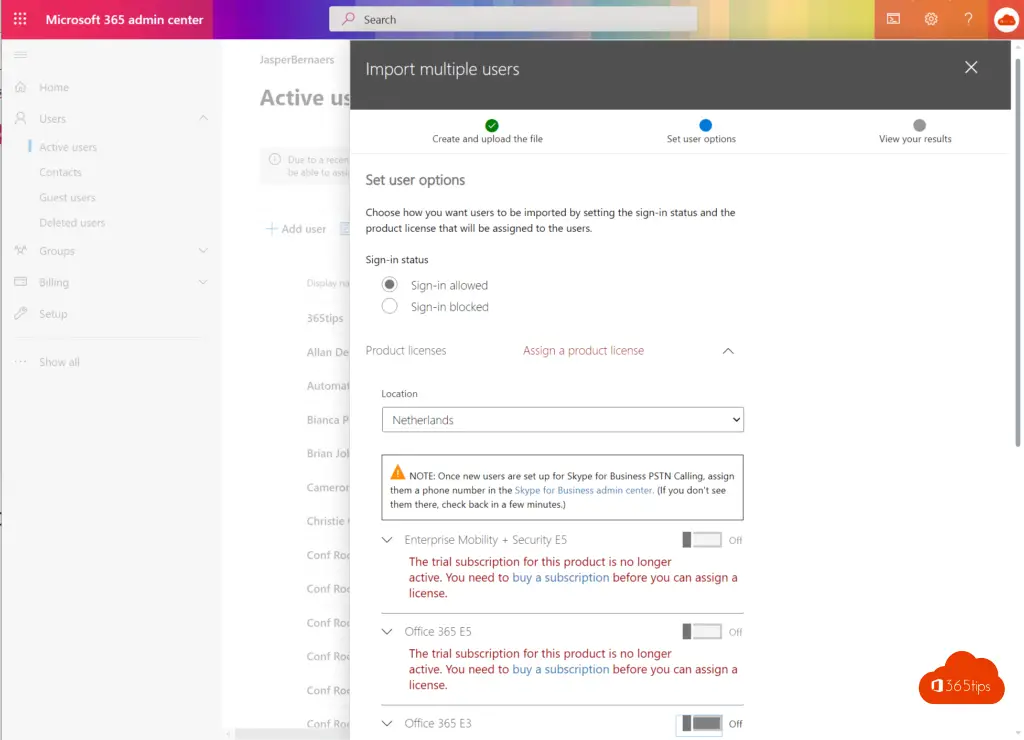Viewport: 1024px width, 740px height.
Task: Click the Groups people icon
Action: tap(21, 251)
